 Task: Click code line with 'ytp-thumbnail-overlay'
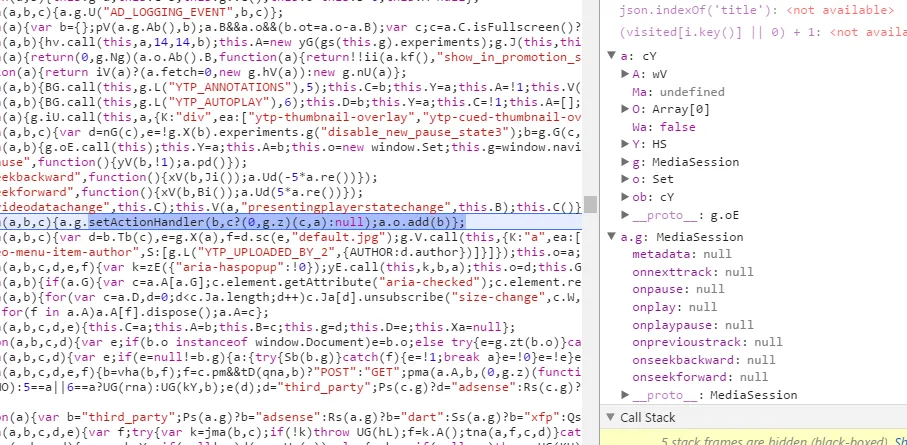pyautogui.click(x=291, y=117)
